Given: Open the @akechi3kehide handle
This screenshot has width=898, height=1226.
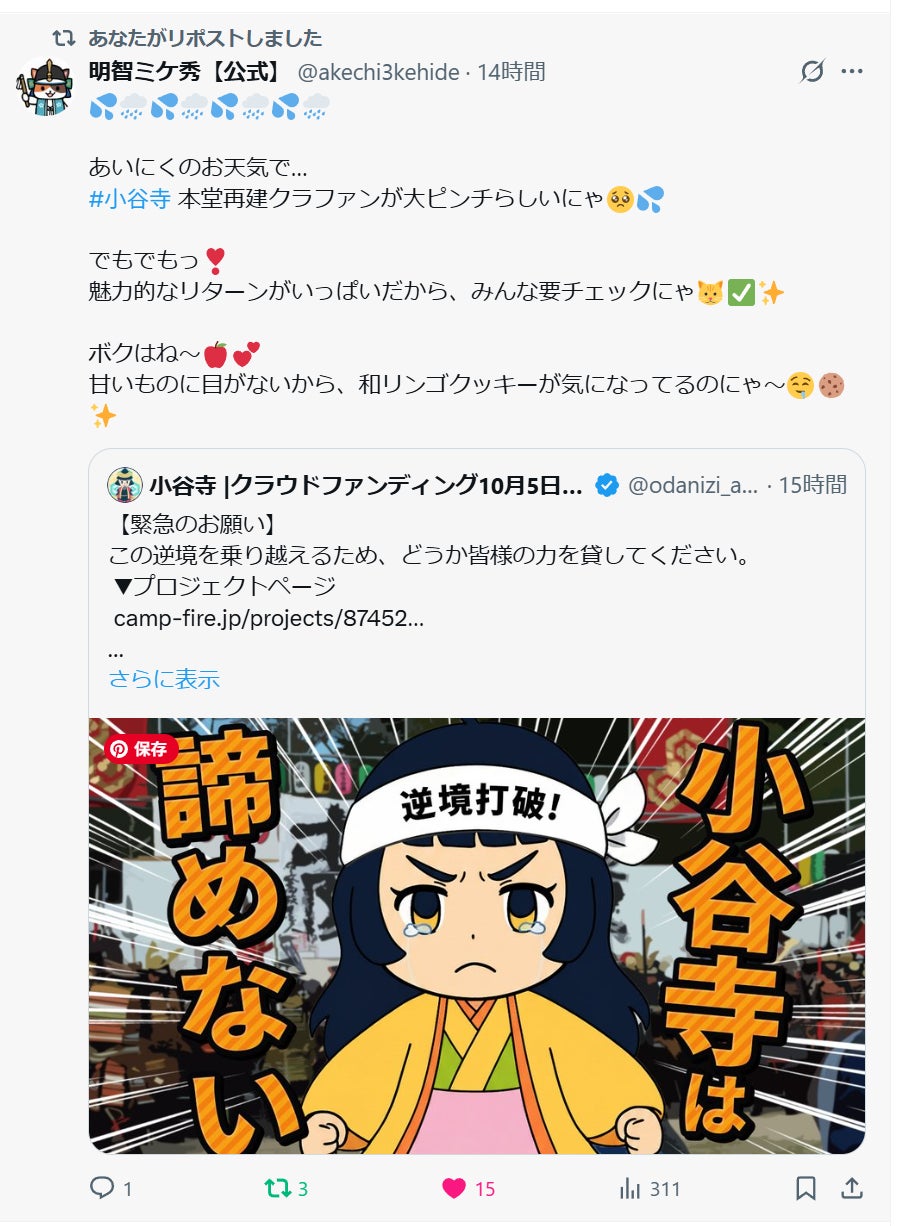Looking at the screenshot, I should tap(378, 72).
